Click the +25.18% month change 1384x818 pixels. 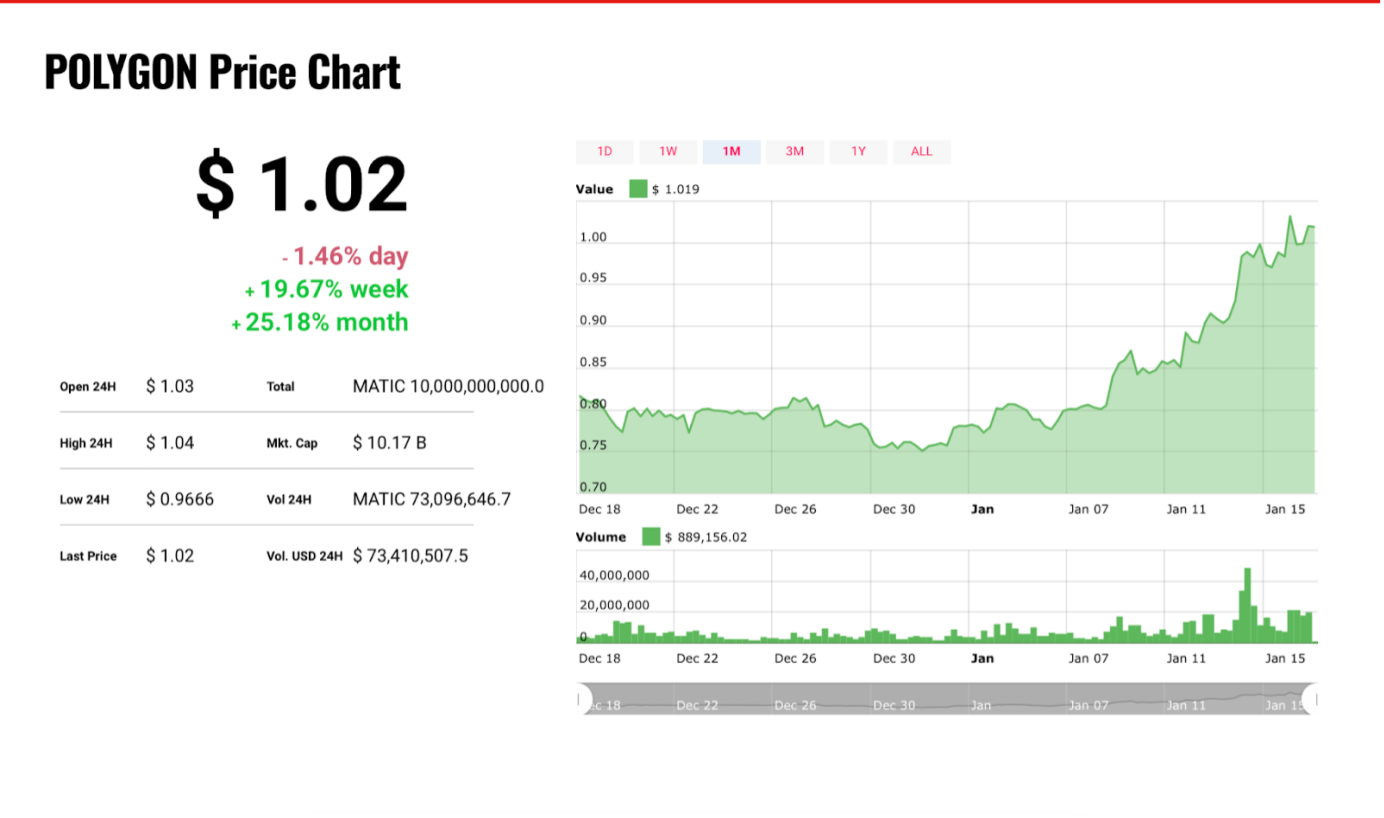click(320, 323)
